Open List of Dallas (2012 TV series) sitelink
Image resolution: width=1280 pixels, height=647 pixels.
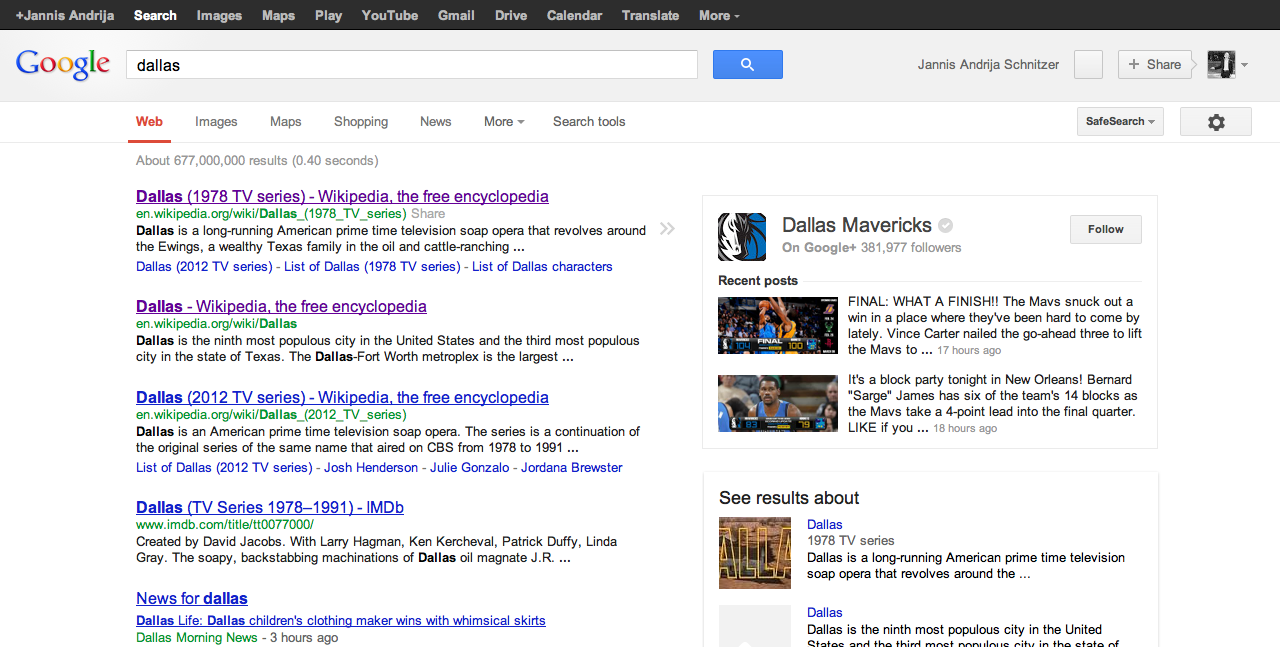pos(224,467)
